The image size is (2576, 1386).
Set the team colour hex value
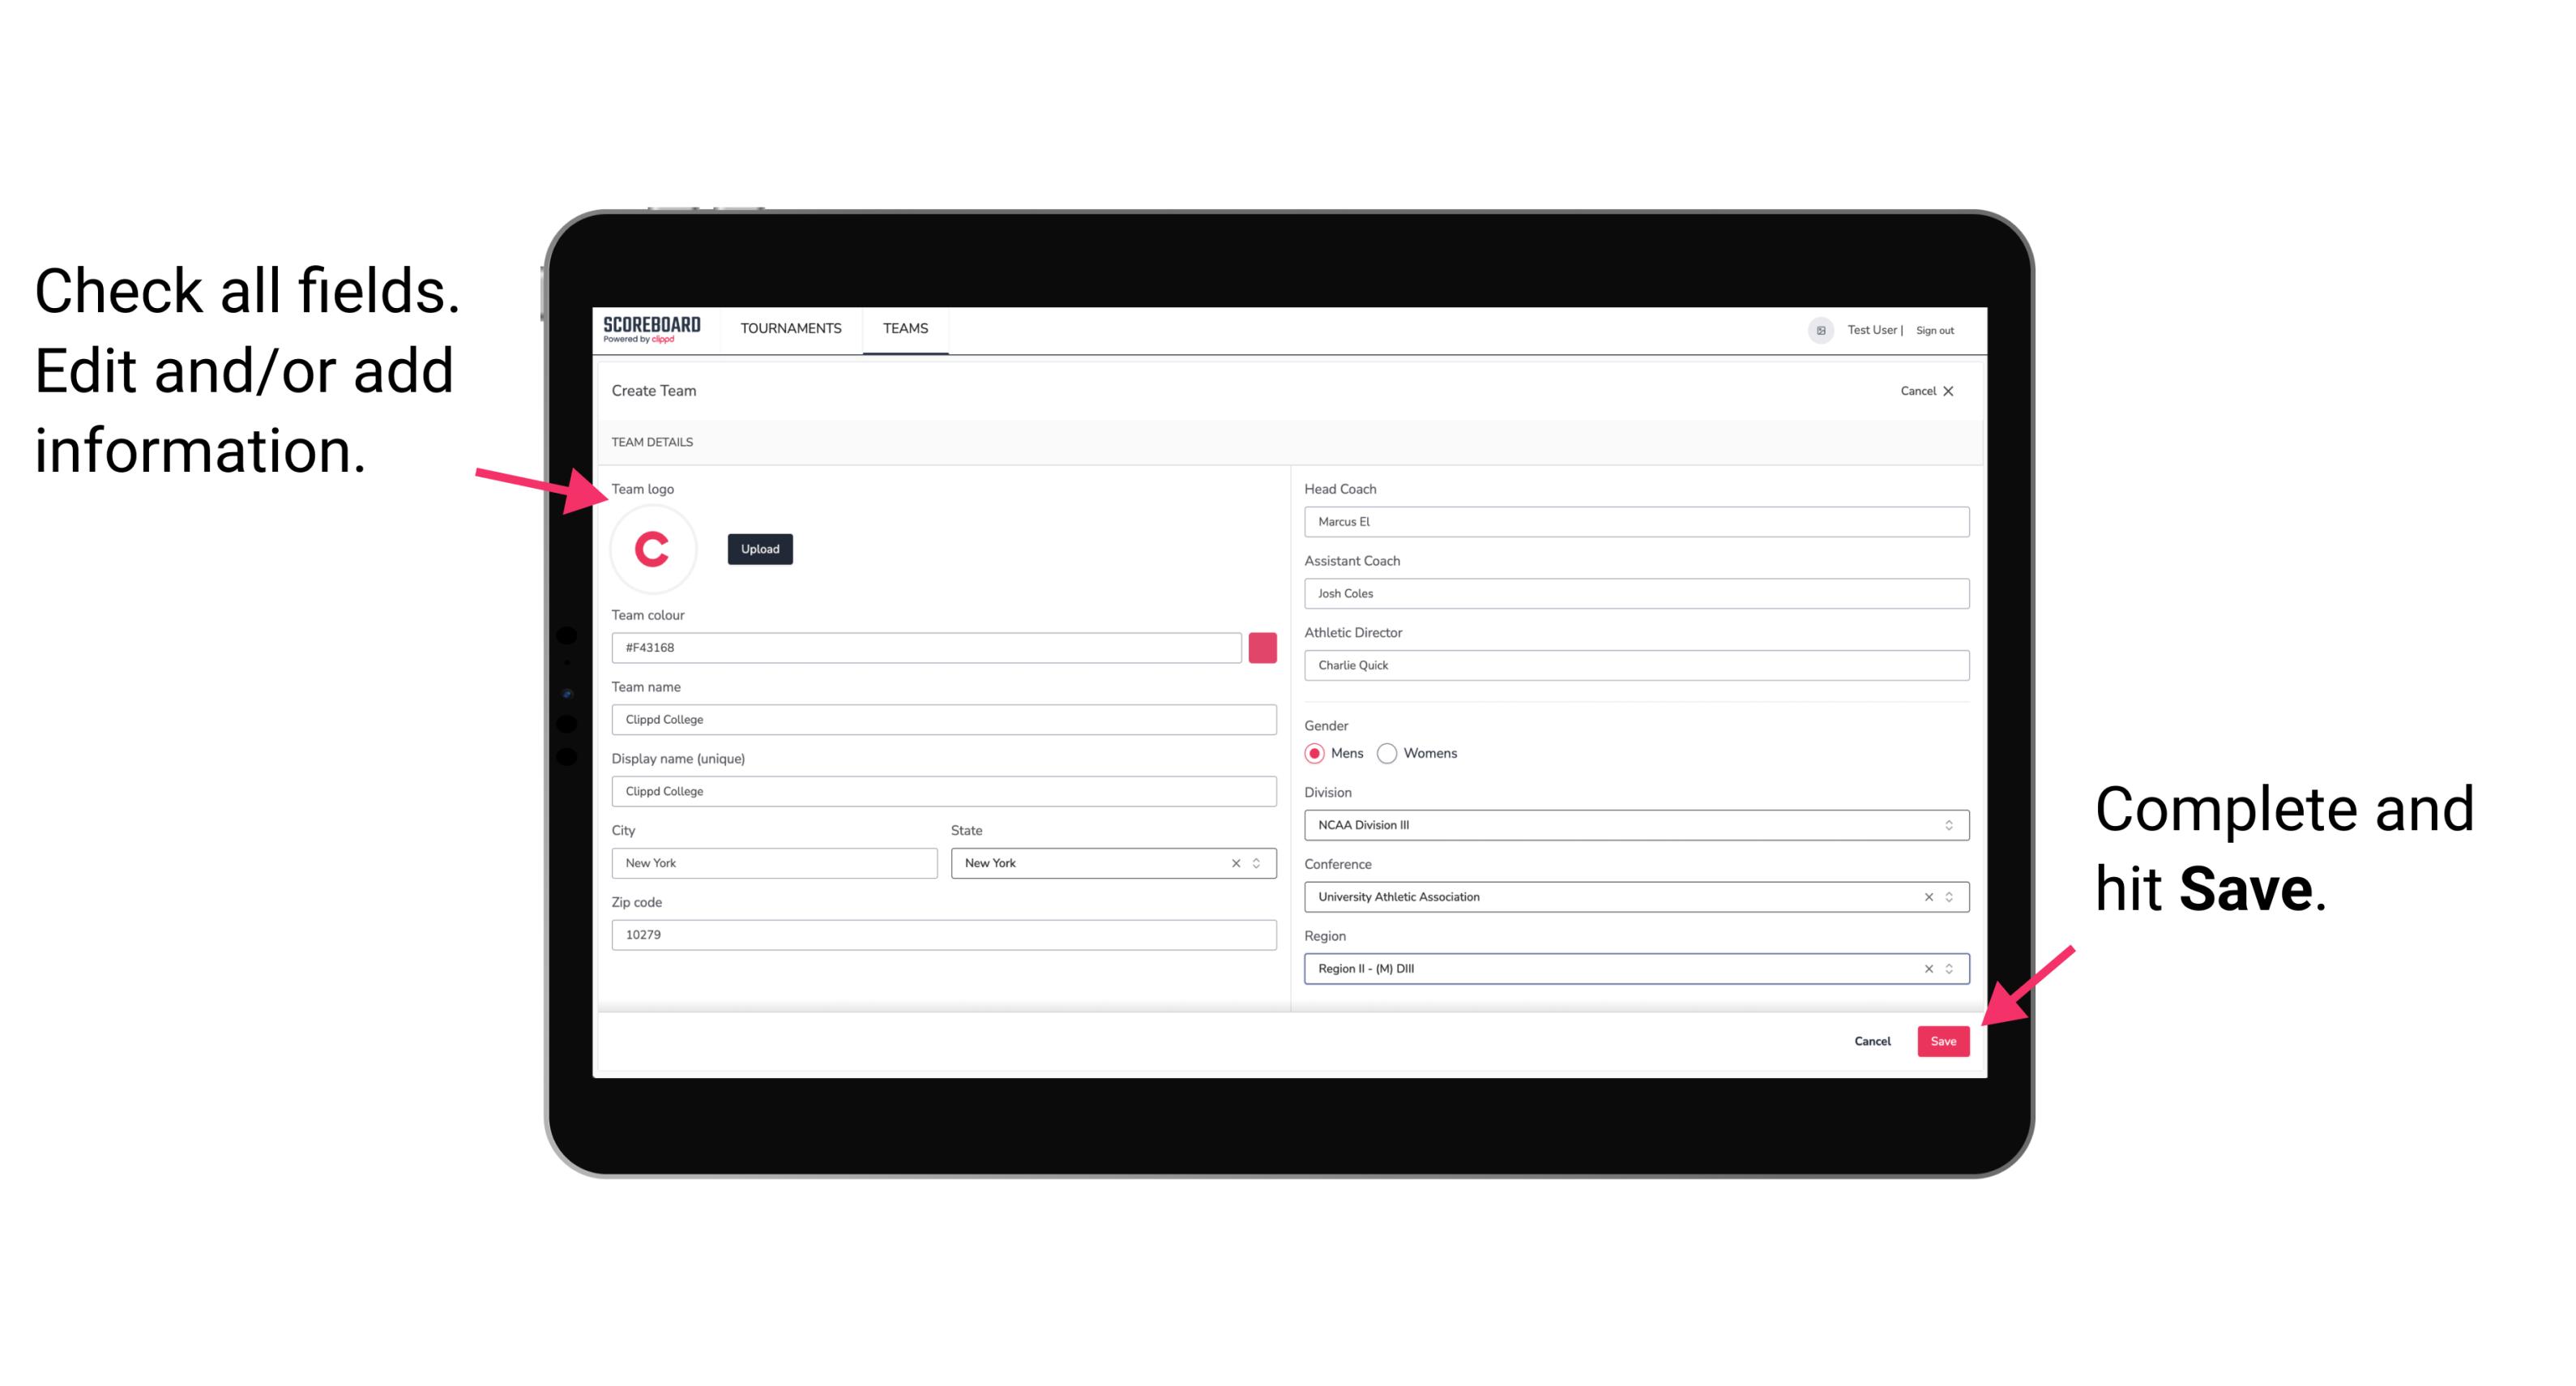(x=926, y=647)
